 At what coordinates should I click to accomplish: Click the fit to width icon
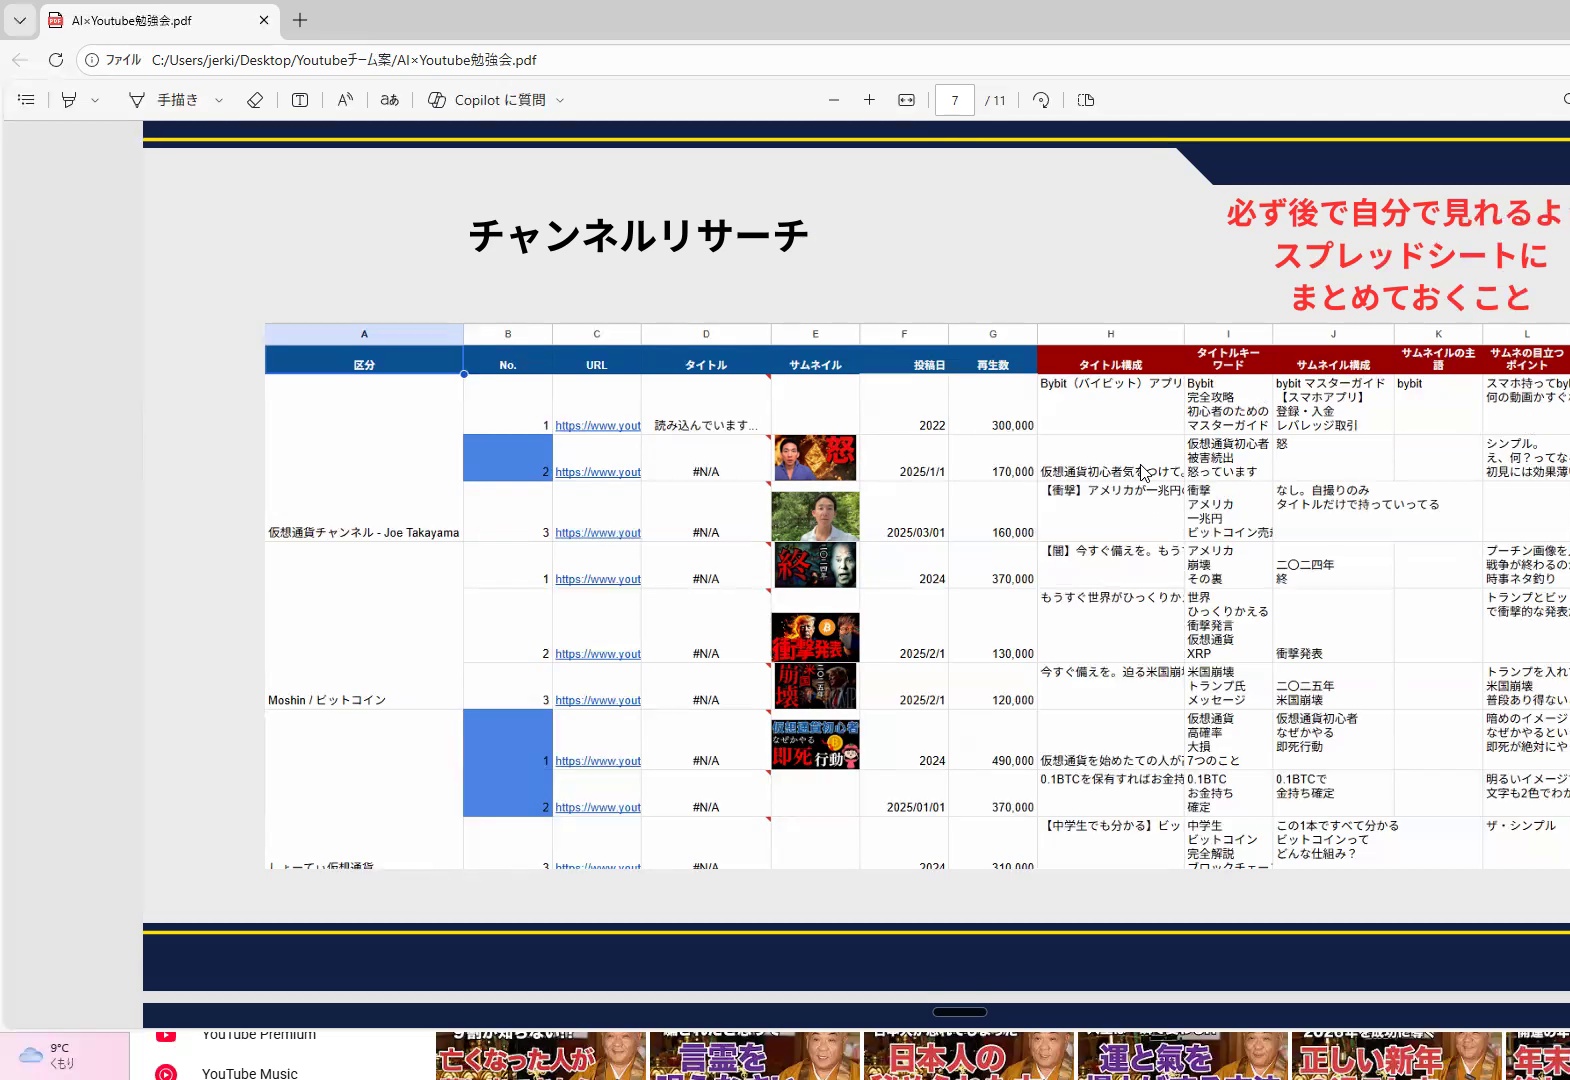point(906,100)
